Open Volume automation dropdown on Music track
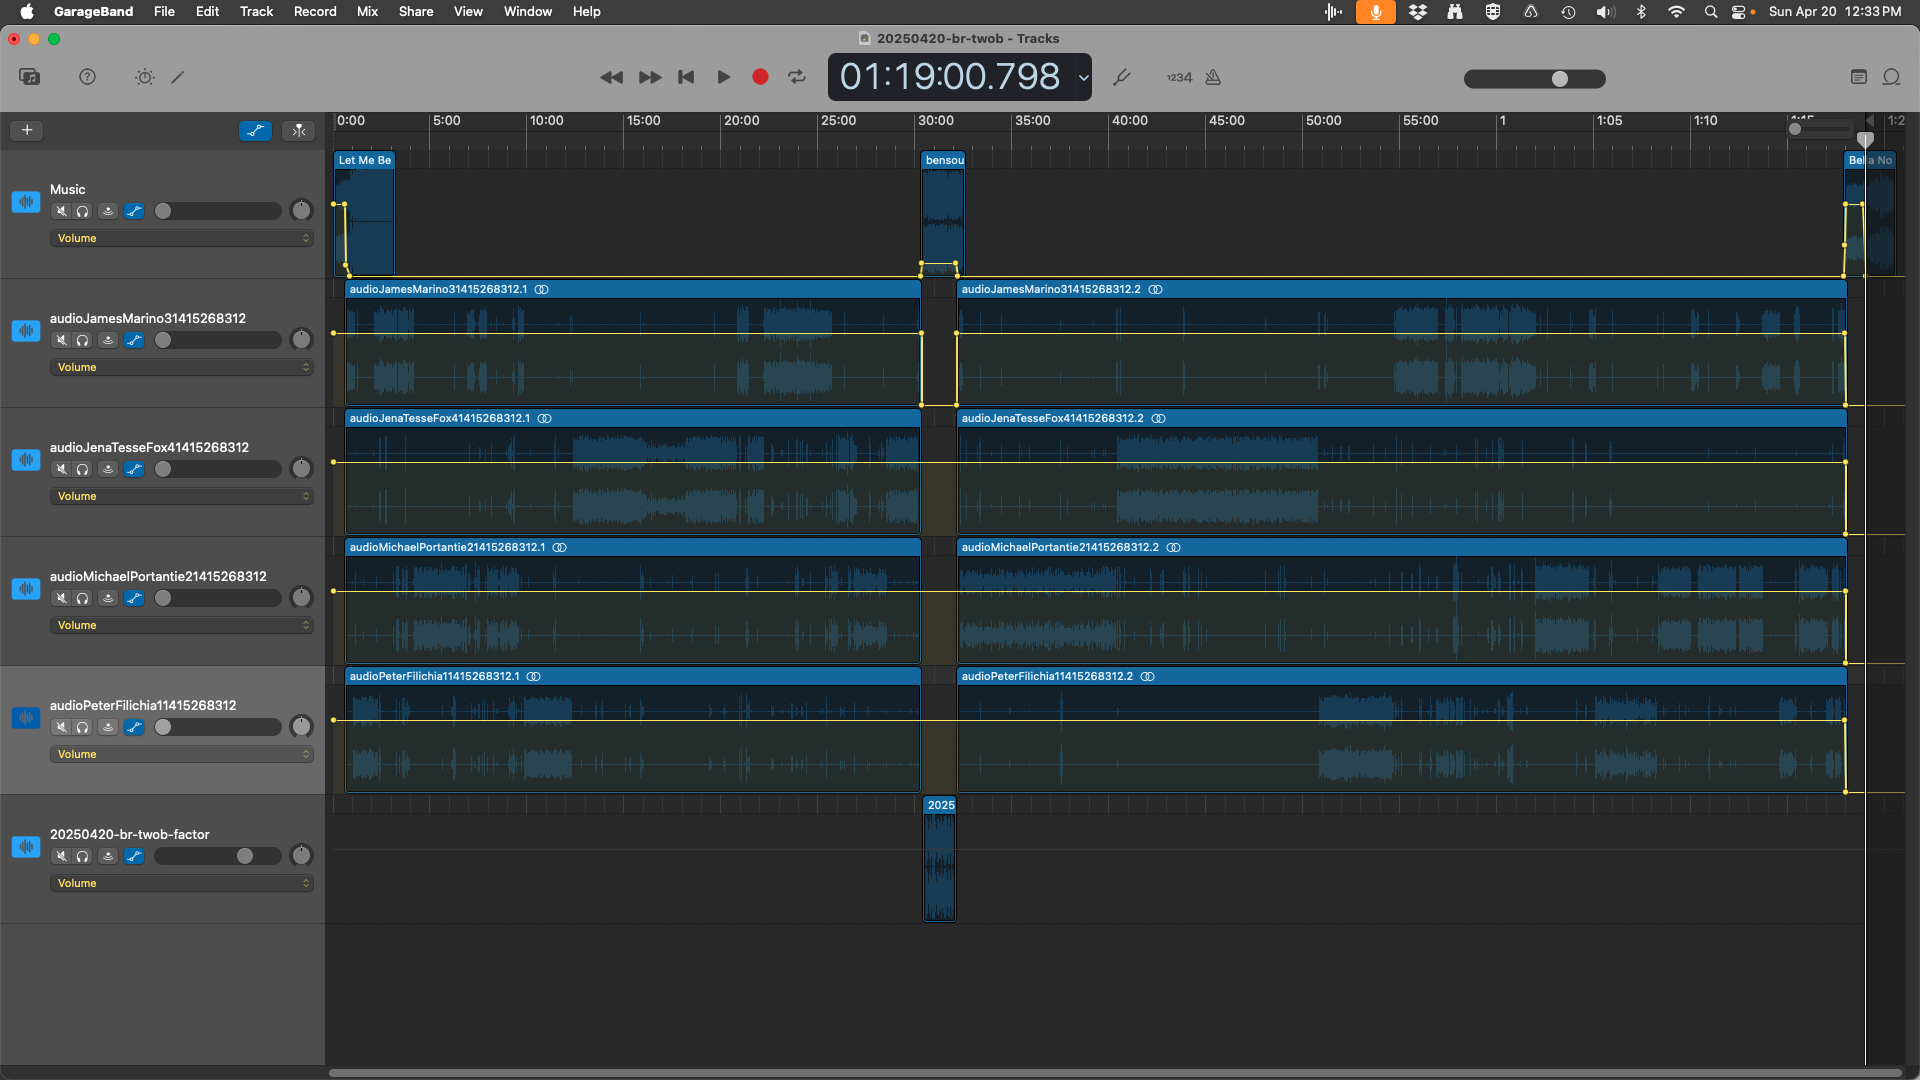This screenshot has height=1080, width=1920. pos(182,238)
